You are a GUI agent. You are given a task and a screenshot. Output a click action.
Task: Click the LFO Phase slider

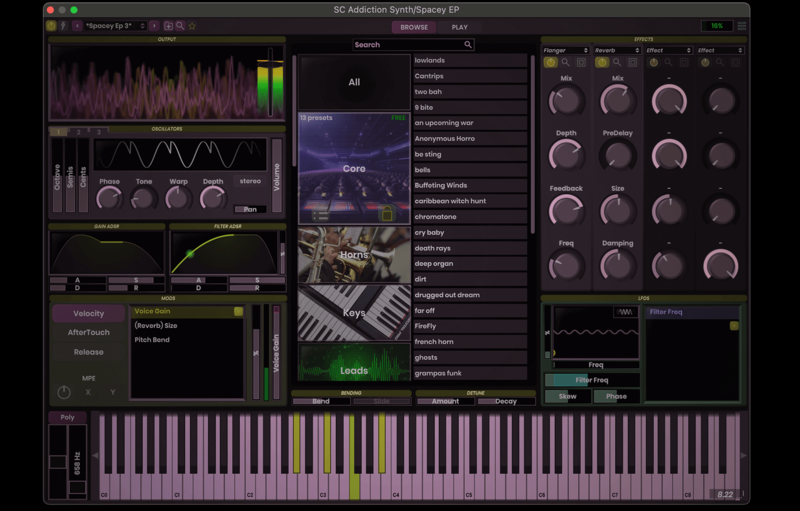tap(616, 396)
